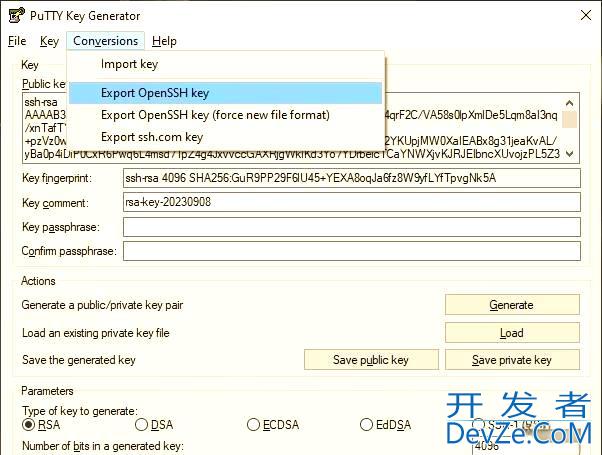602x455 pixels.
Task: Click the Generate button
Action: click(x=512, y=305)
